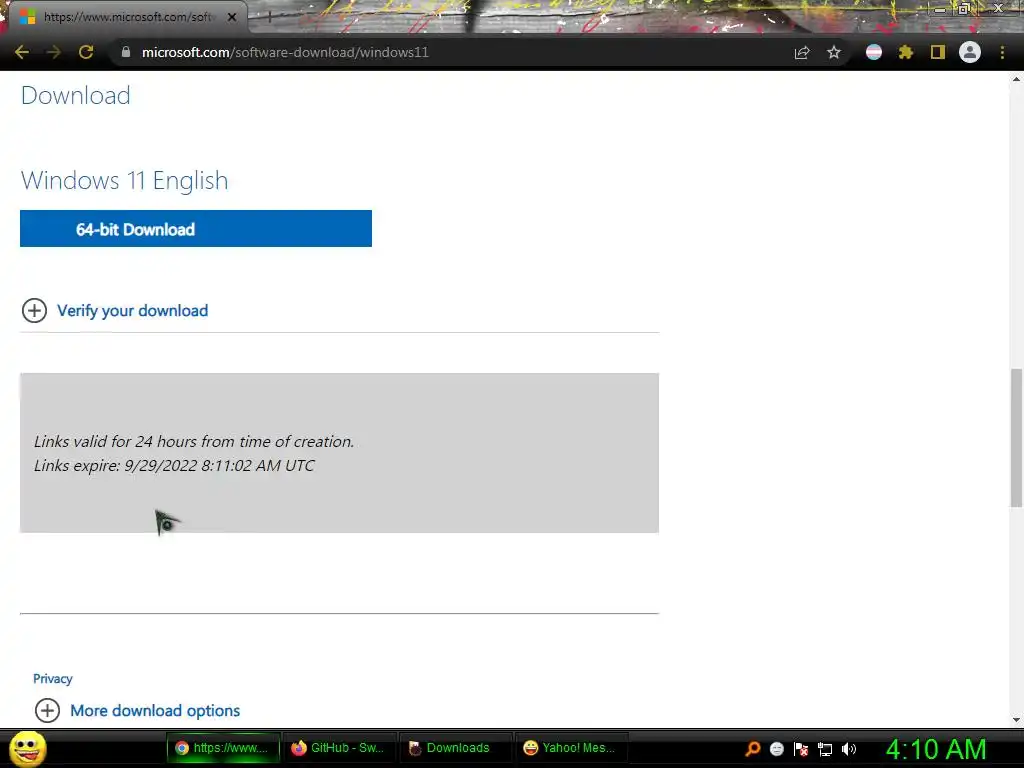The width and height of the screenshot is (1024, 768).
Task: Open the Privacy link
Action: [x=53, y=679]
